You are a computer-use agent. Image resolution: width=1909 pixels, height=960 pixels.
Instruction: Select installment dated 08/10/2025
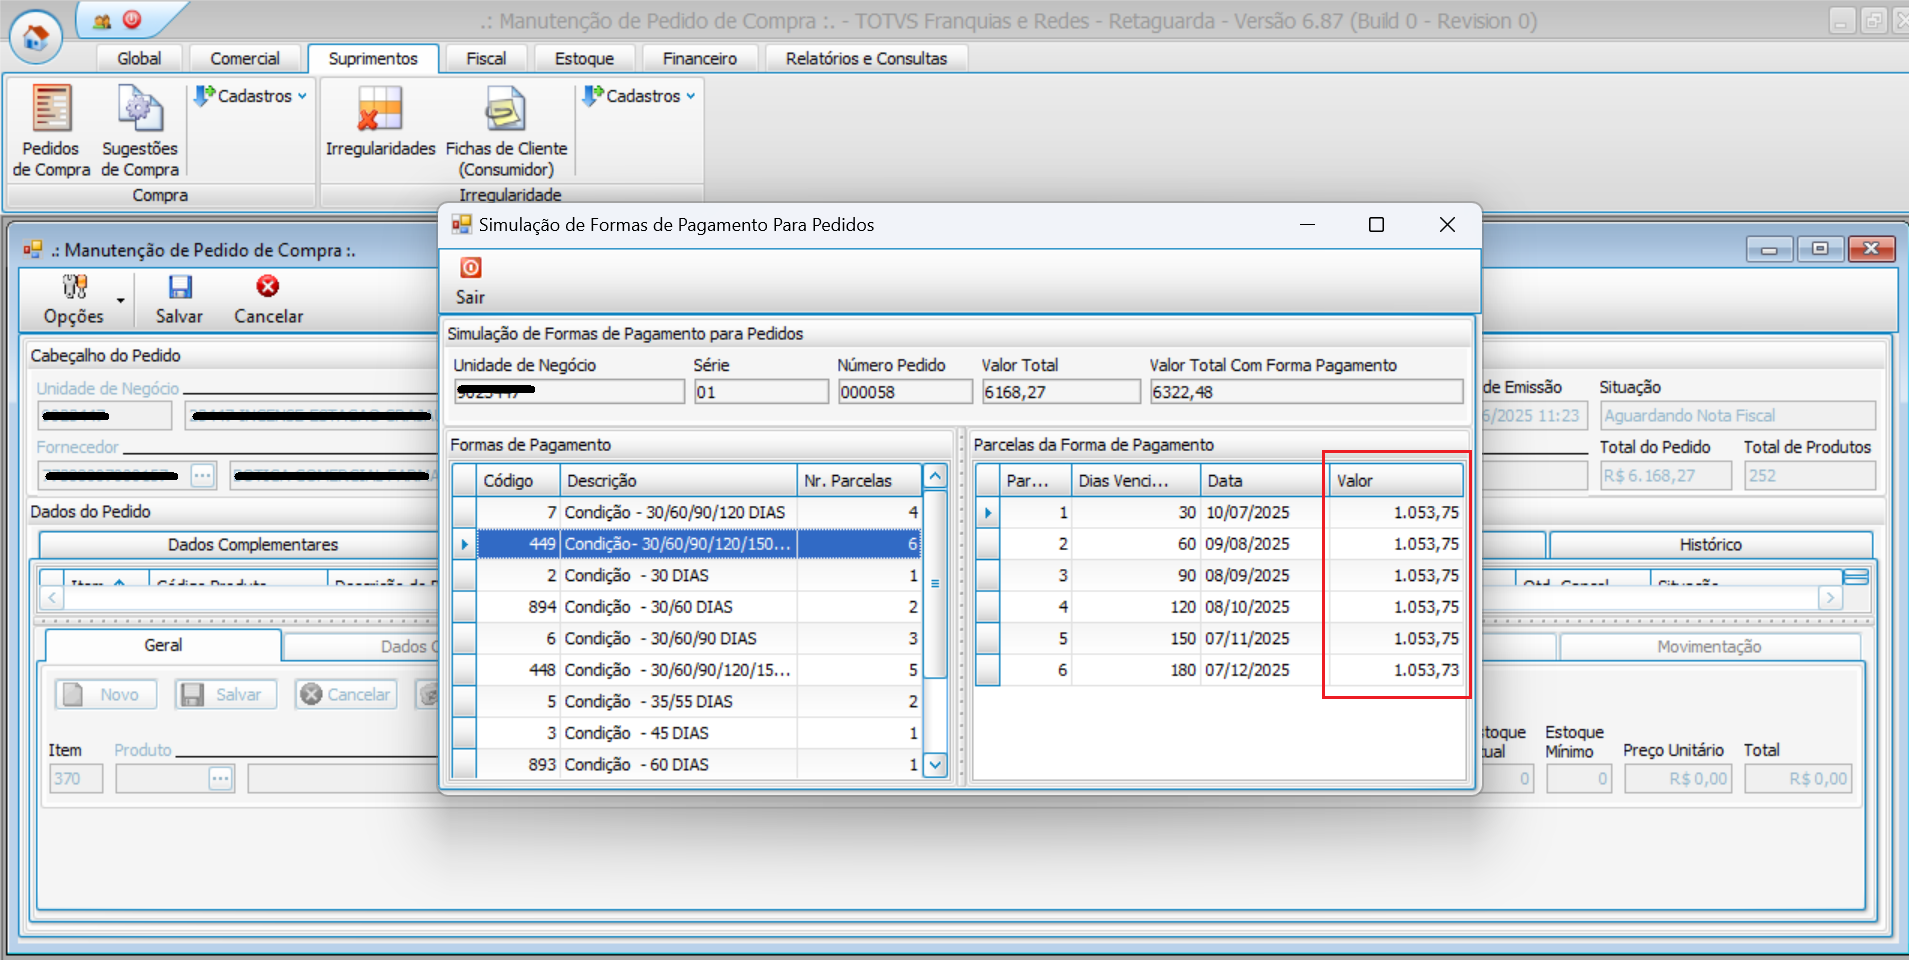[x=1219, y=607]
